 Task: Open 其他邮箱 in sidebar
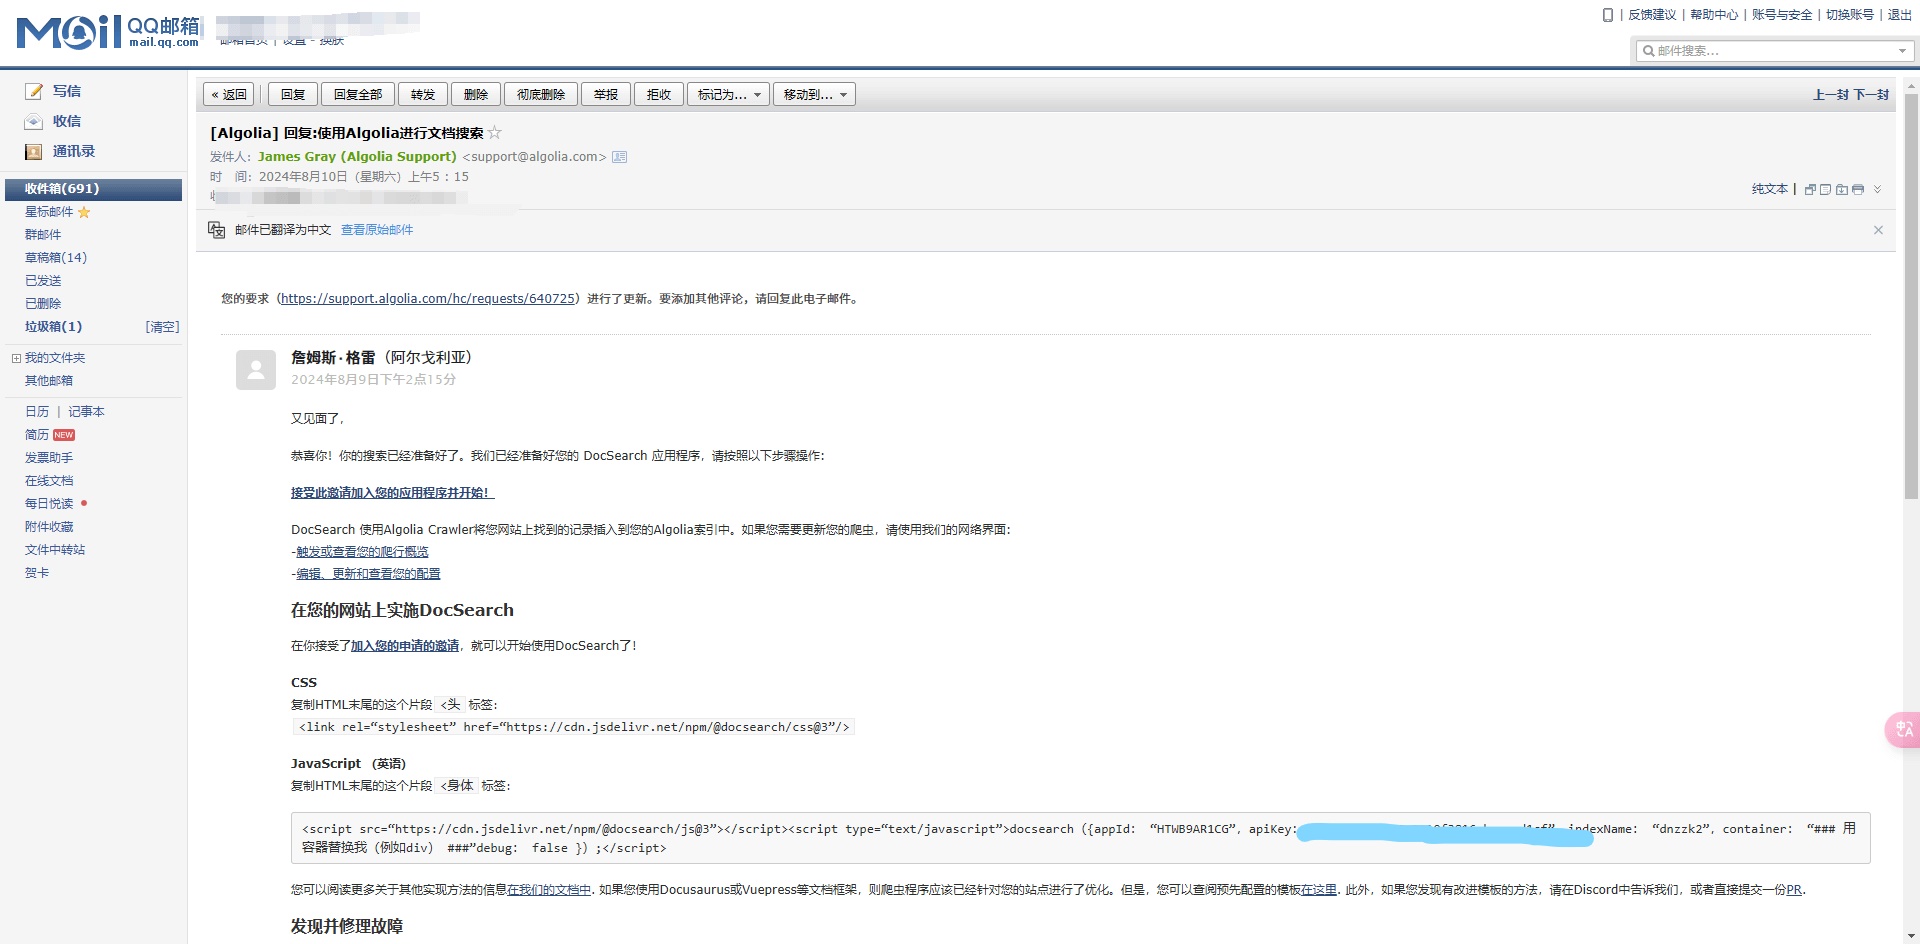pos(49,381)
